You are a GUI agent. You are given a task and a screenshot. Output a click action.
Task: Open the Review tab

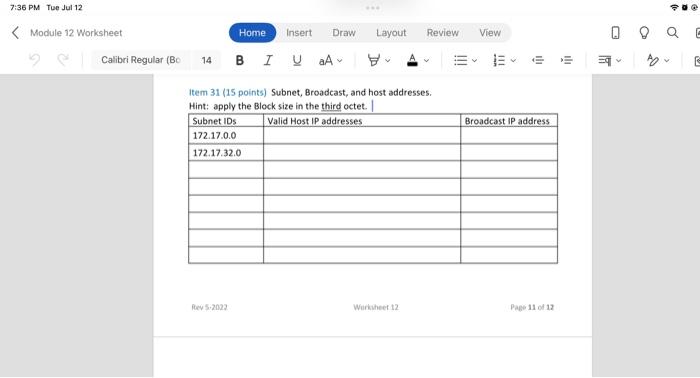pyautogui.click(x=442, y=33)
